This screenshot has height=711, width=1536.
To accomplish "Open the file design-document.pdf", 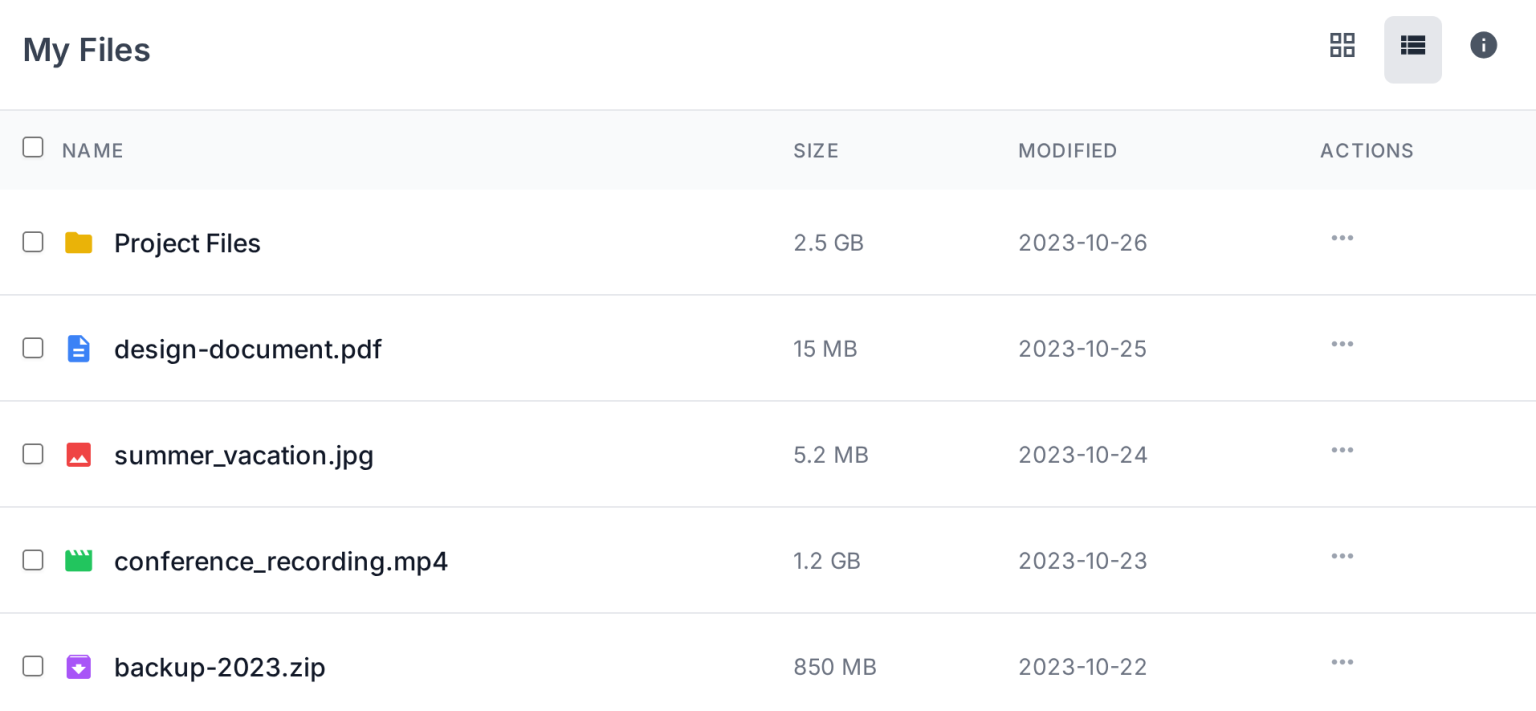I will pyautogui.click(x=247, y=349).
